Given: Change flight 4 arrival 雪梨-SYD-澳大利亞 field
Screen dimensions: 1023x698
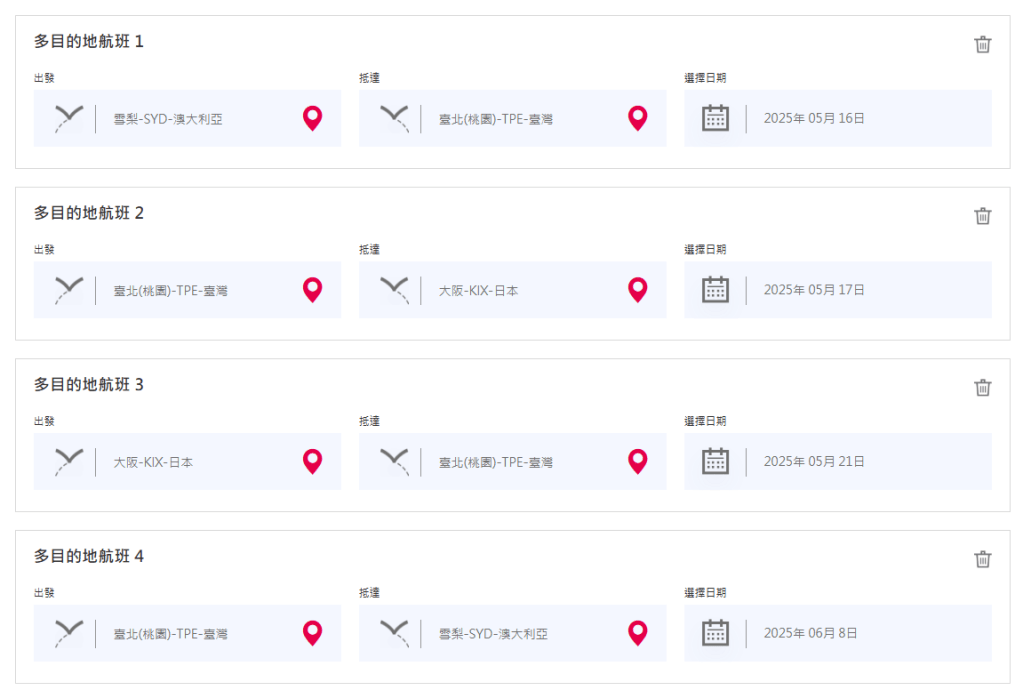Looking at the screenshot, I should tap(493, 634).
